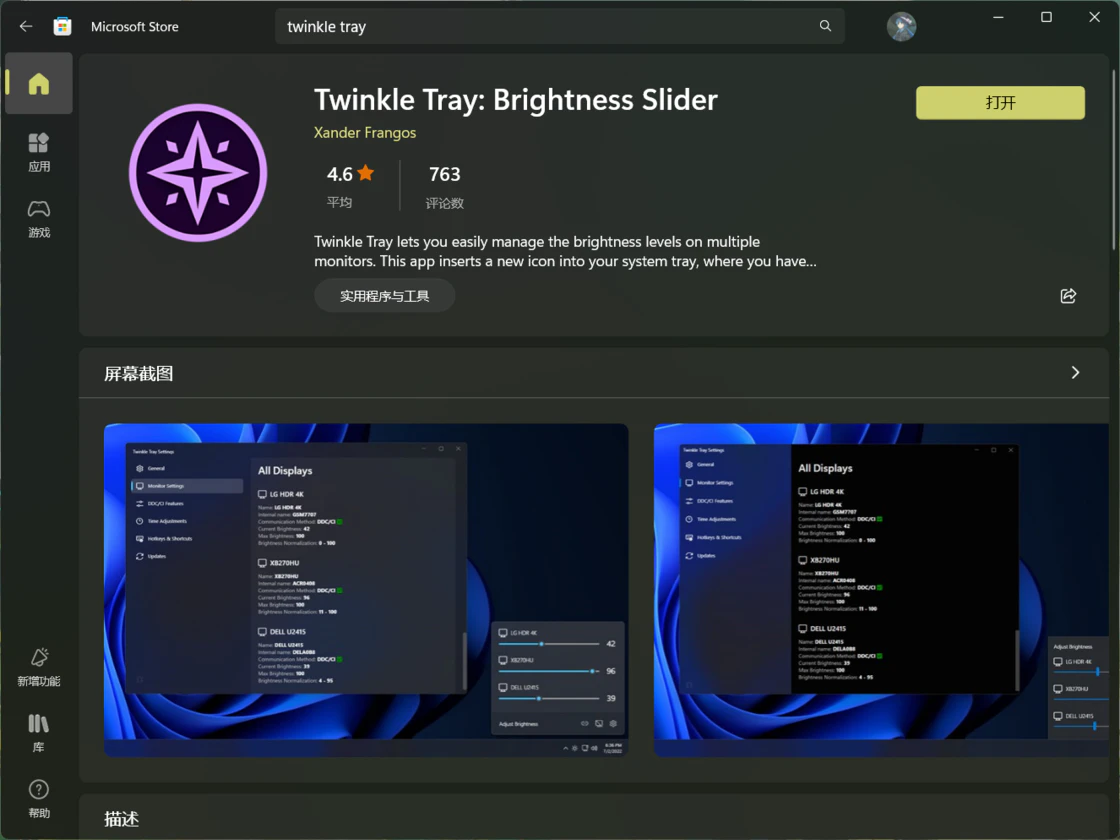Open the second screenshot thumbnail

(x=880, y=590)
